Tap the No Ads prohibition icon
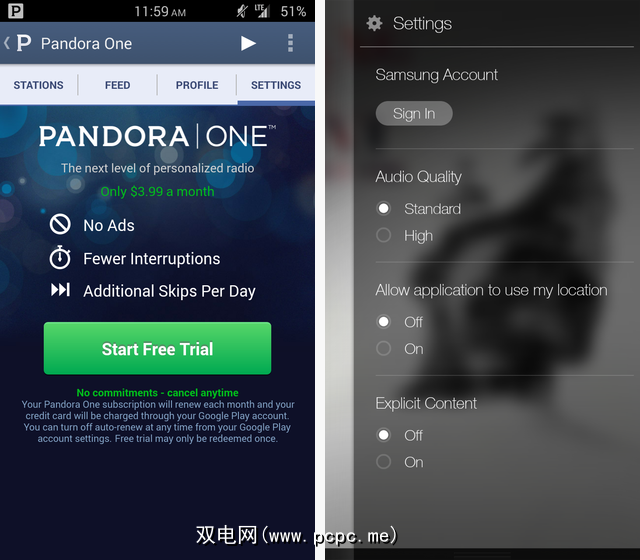Screen dimensions: 640x560 (x=60, y=224)
